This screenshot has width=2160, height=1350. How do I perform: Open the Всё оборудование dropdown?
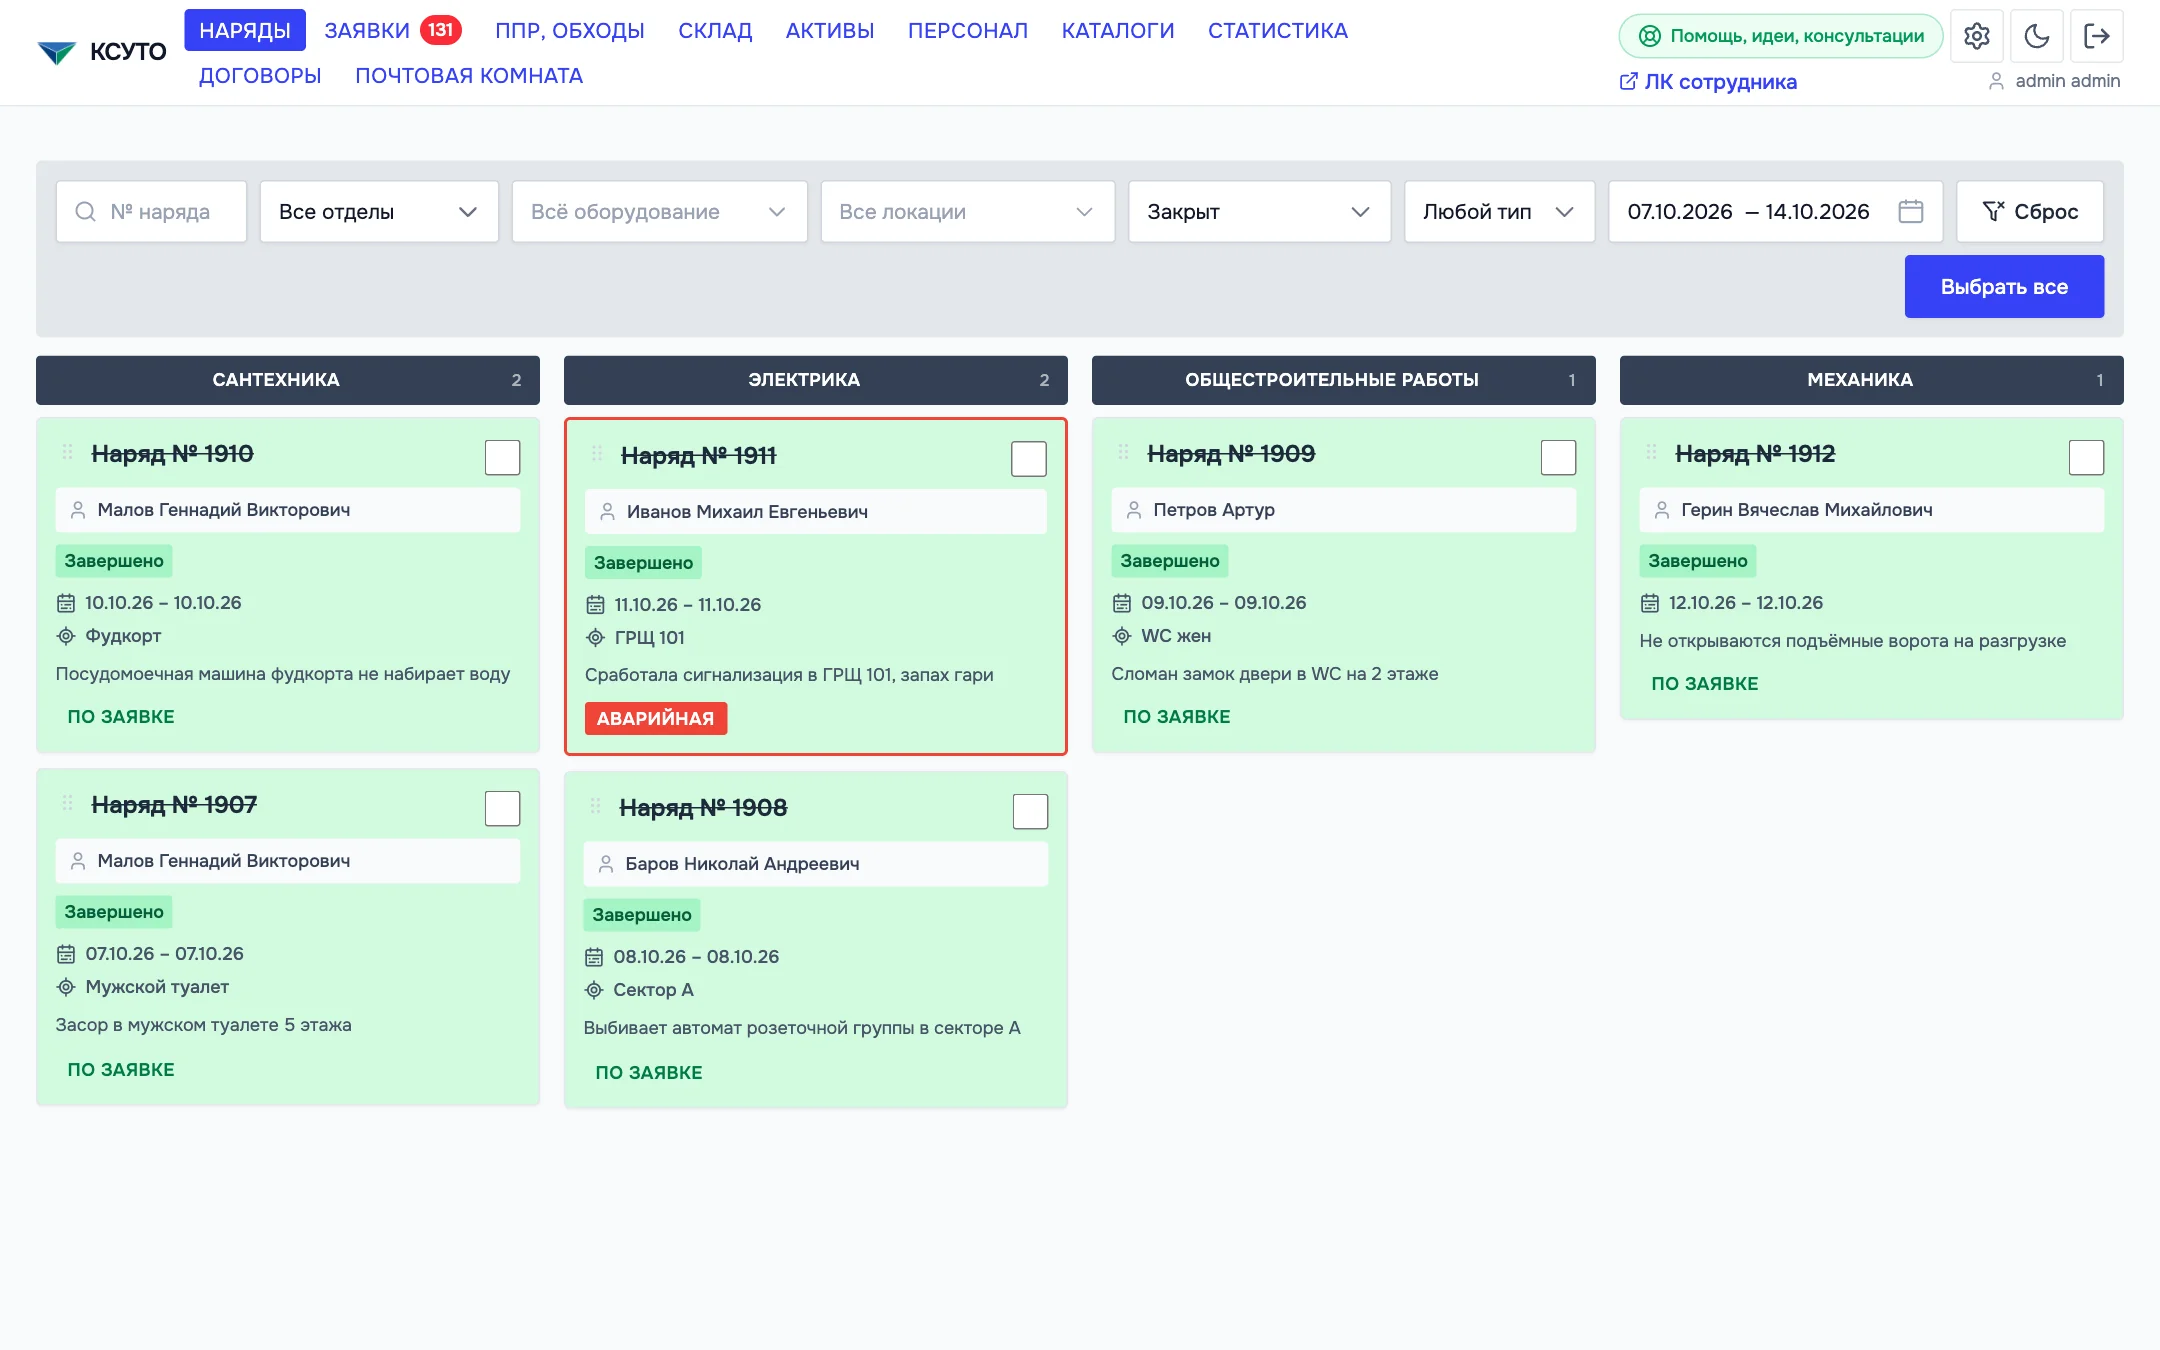click(659, 211)
